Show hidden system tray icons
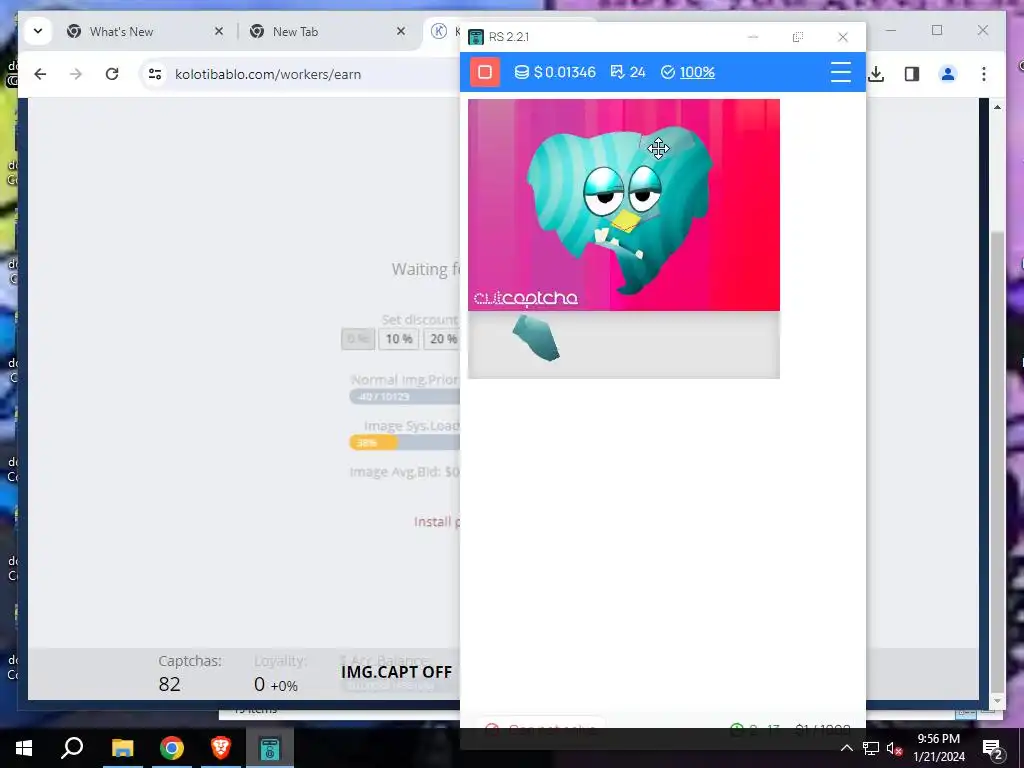1024x768 pixels. point(846,748)
